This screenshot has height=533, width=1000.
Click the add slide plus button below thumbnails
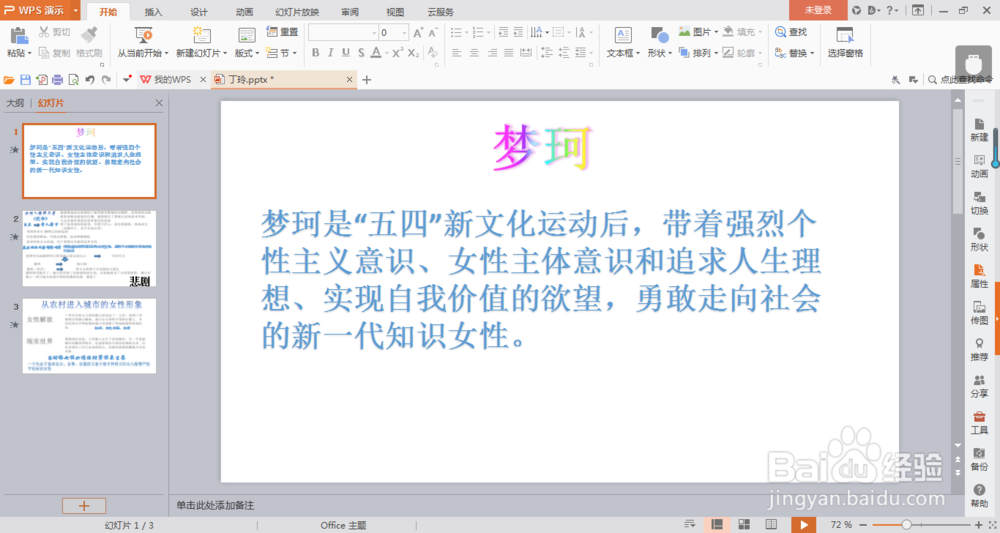pyautogui.click(x=84, y=506)
